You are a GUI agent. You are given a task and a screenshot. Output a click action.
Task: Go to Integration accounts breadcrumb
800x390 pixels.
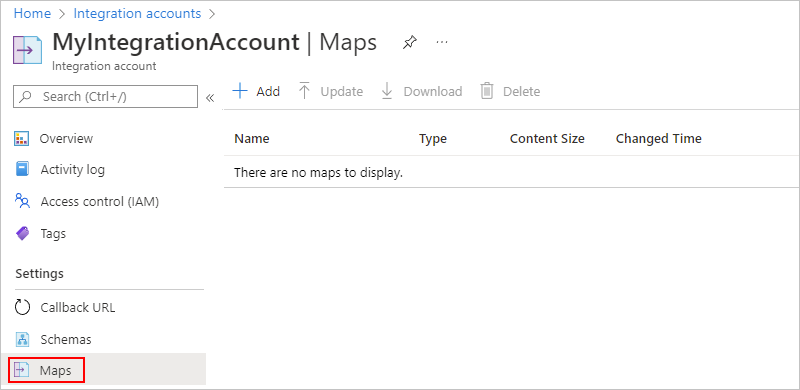point(137,14)
